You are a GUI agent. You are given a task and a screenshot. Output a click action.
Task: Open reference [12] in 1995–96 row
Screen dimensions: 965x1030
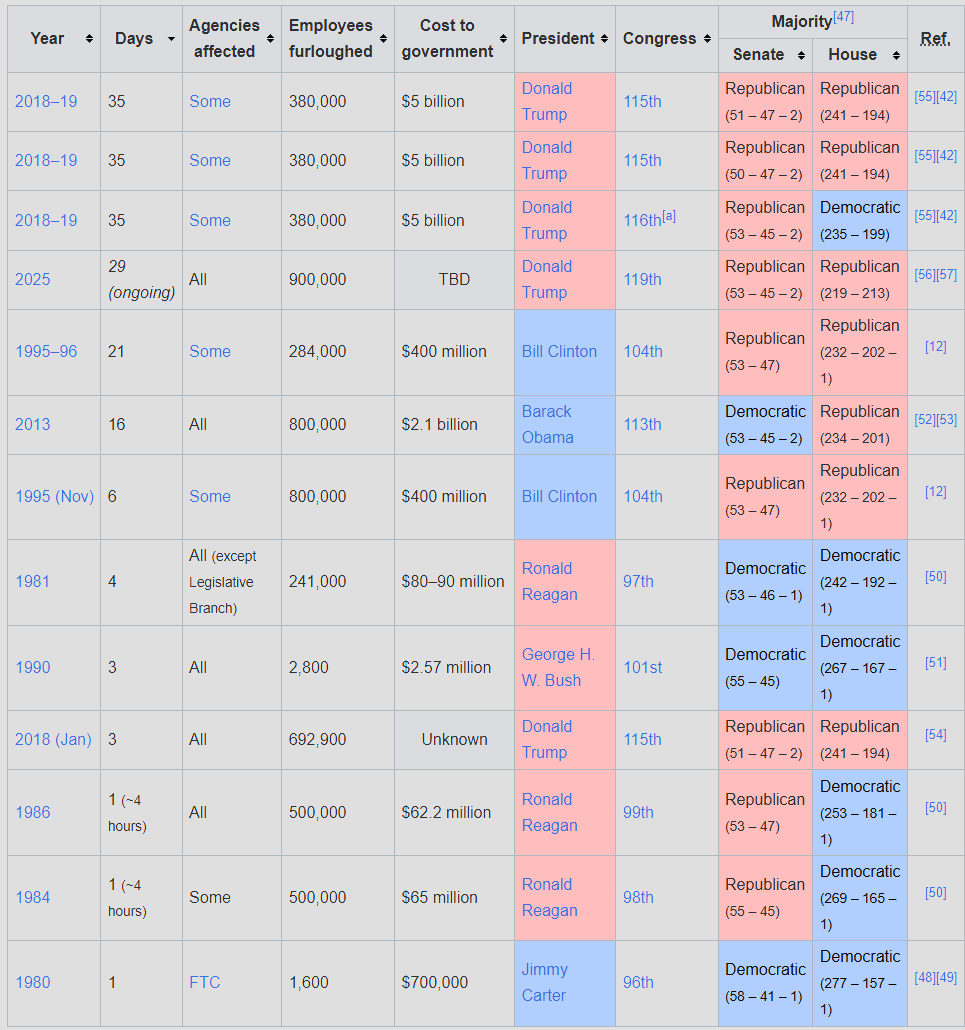[935, 347]
